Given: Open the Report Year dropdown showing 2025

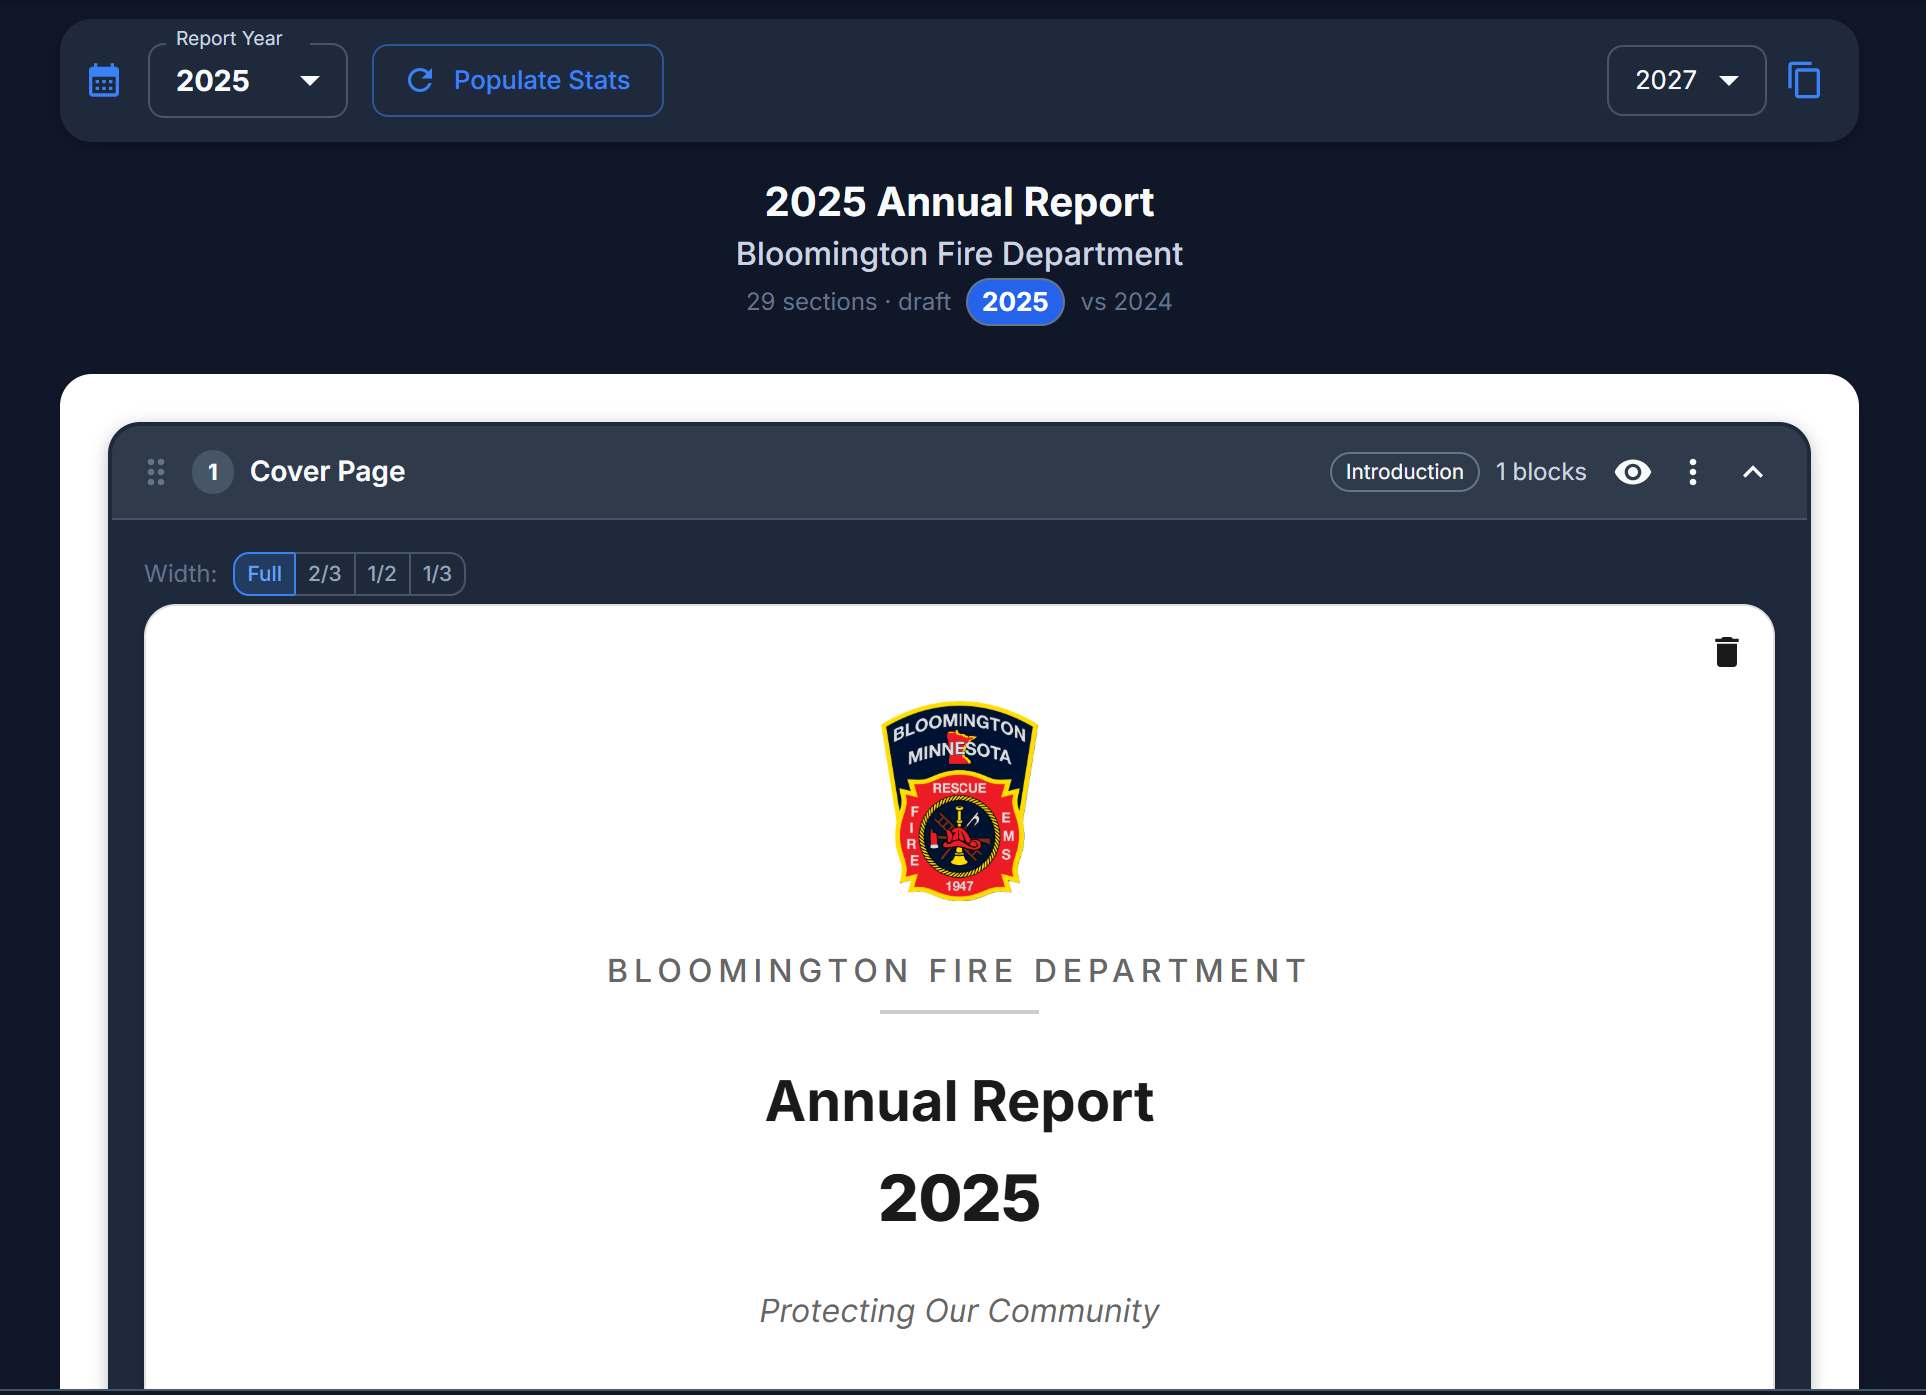Looking at the screenshot, I should 247,80.
